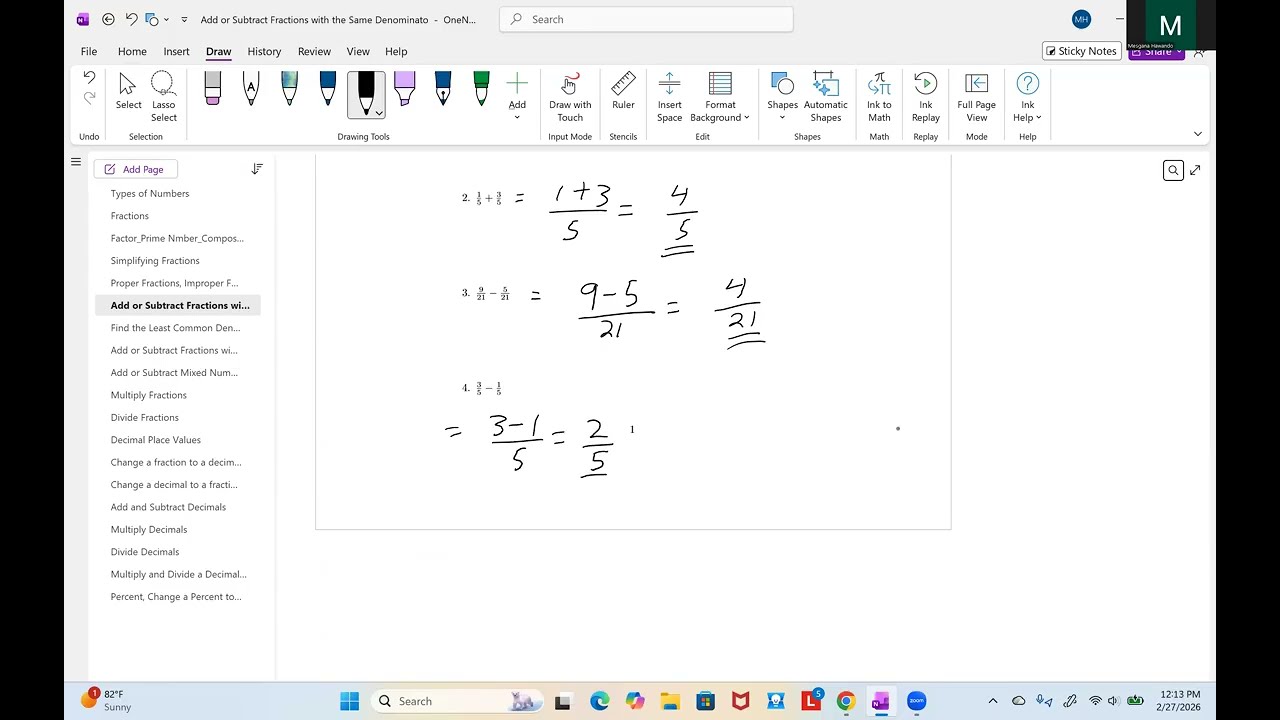
Task: Open the MH account profile
Action: 1081,19
